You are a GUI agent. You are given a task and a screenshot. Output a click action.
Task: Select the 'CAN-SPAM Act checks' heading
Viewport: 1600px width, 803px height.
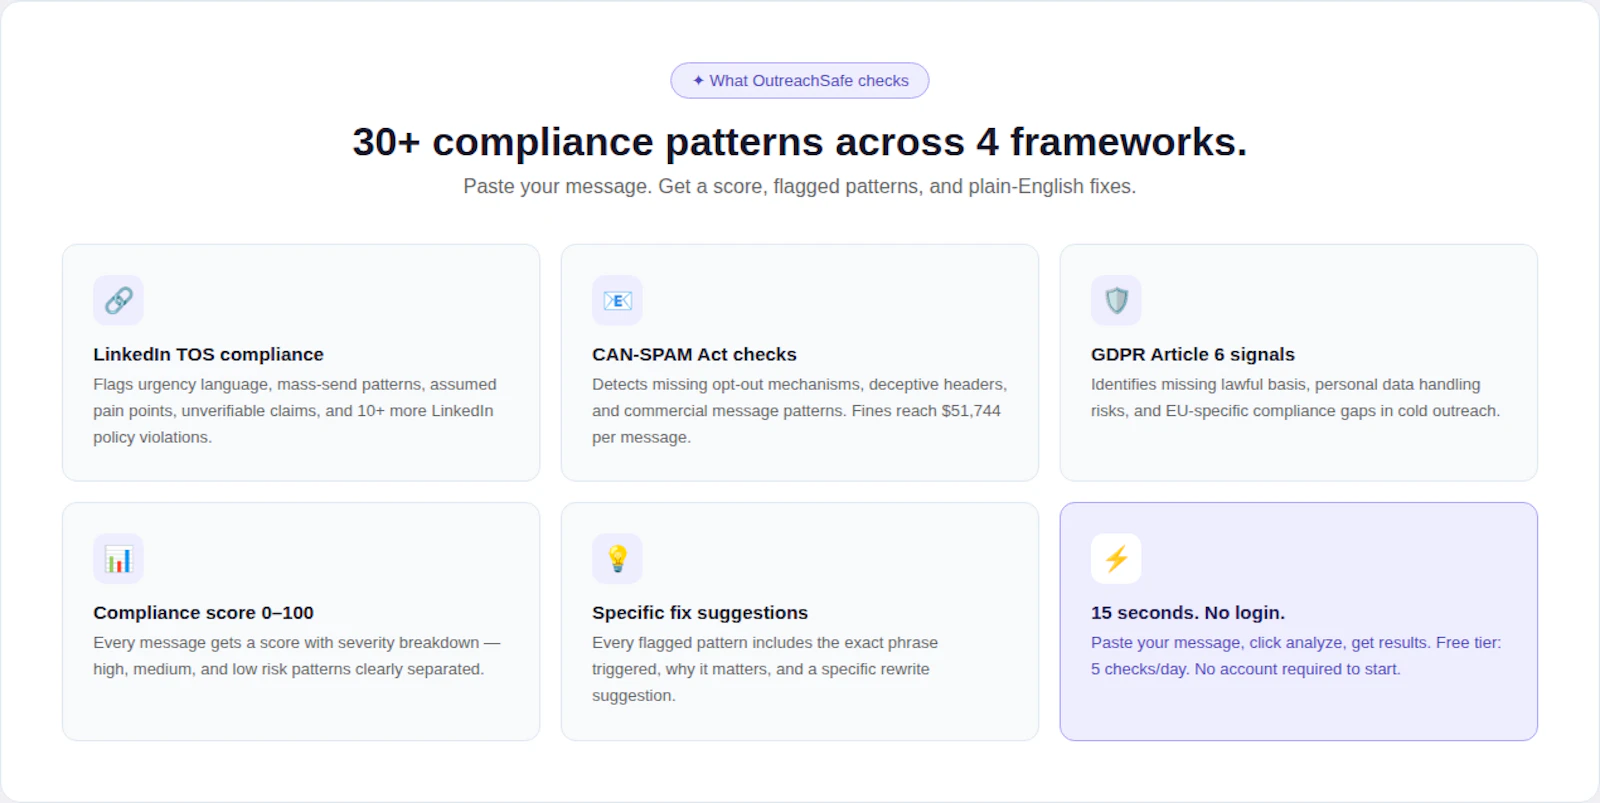tap(694, 354)
